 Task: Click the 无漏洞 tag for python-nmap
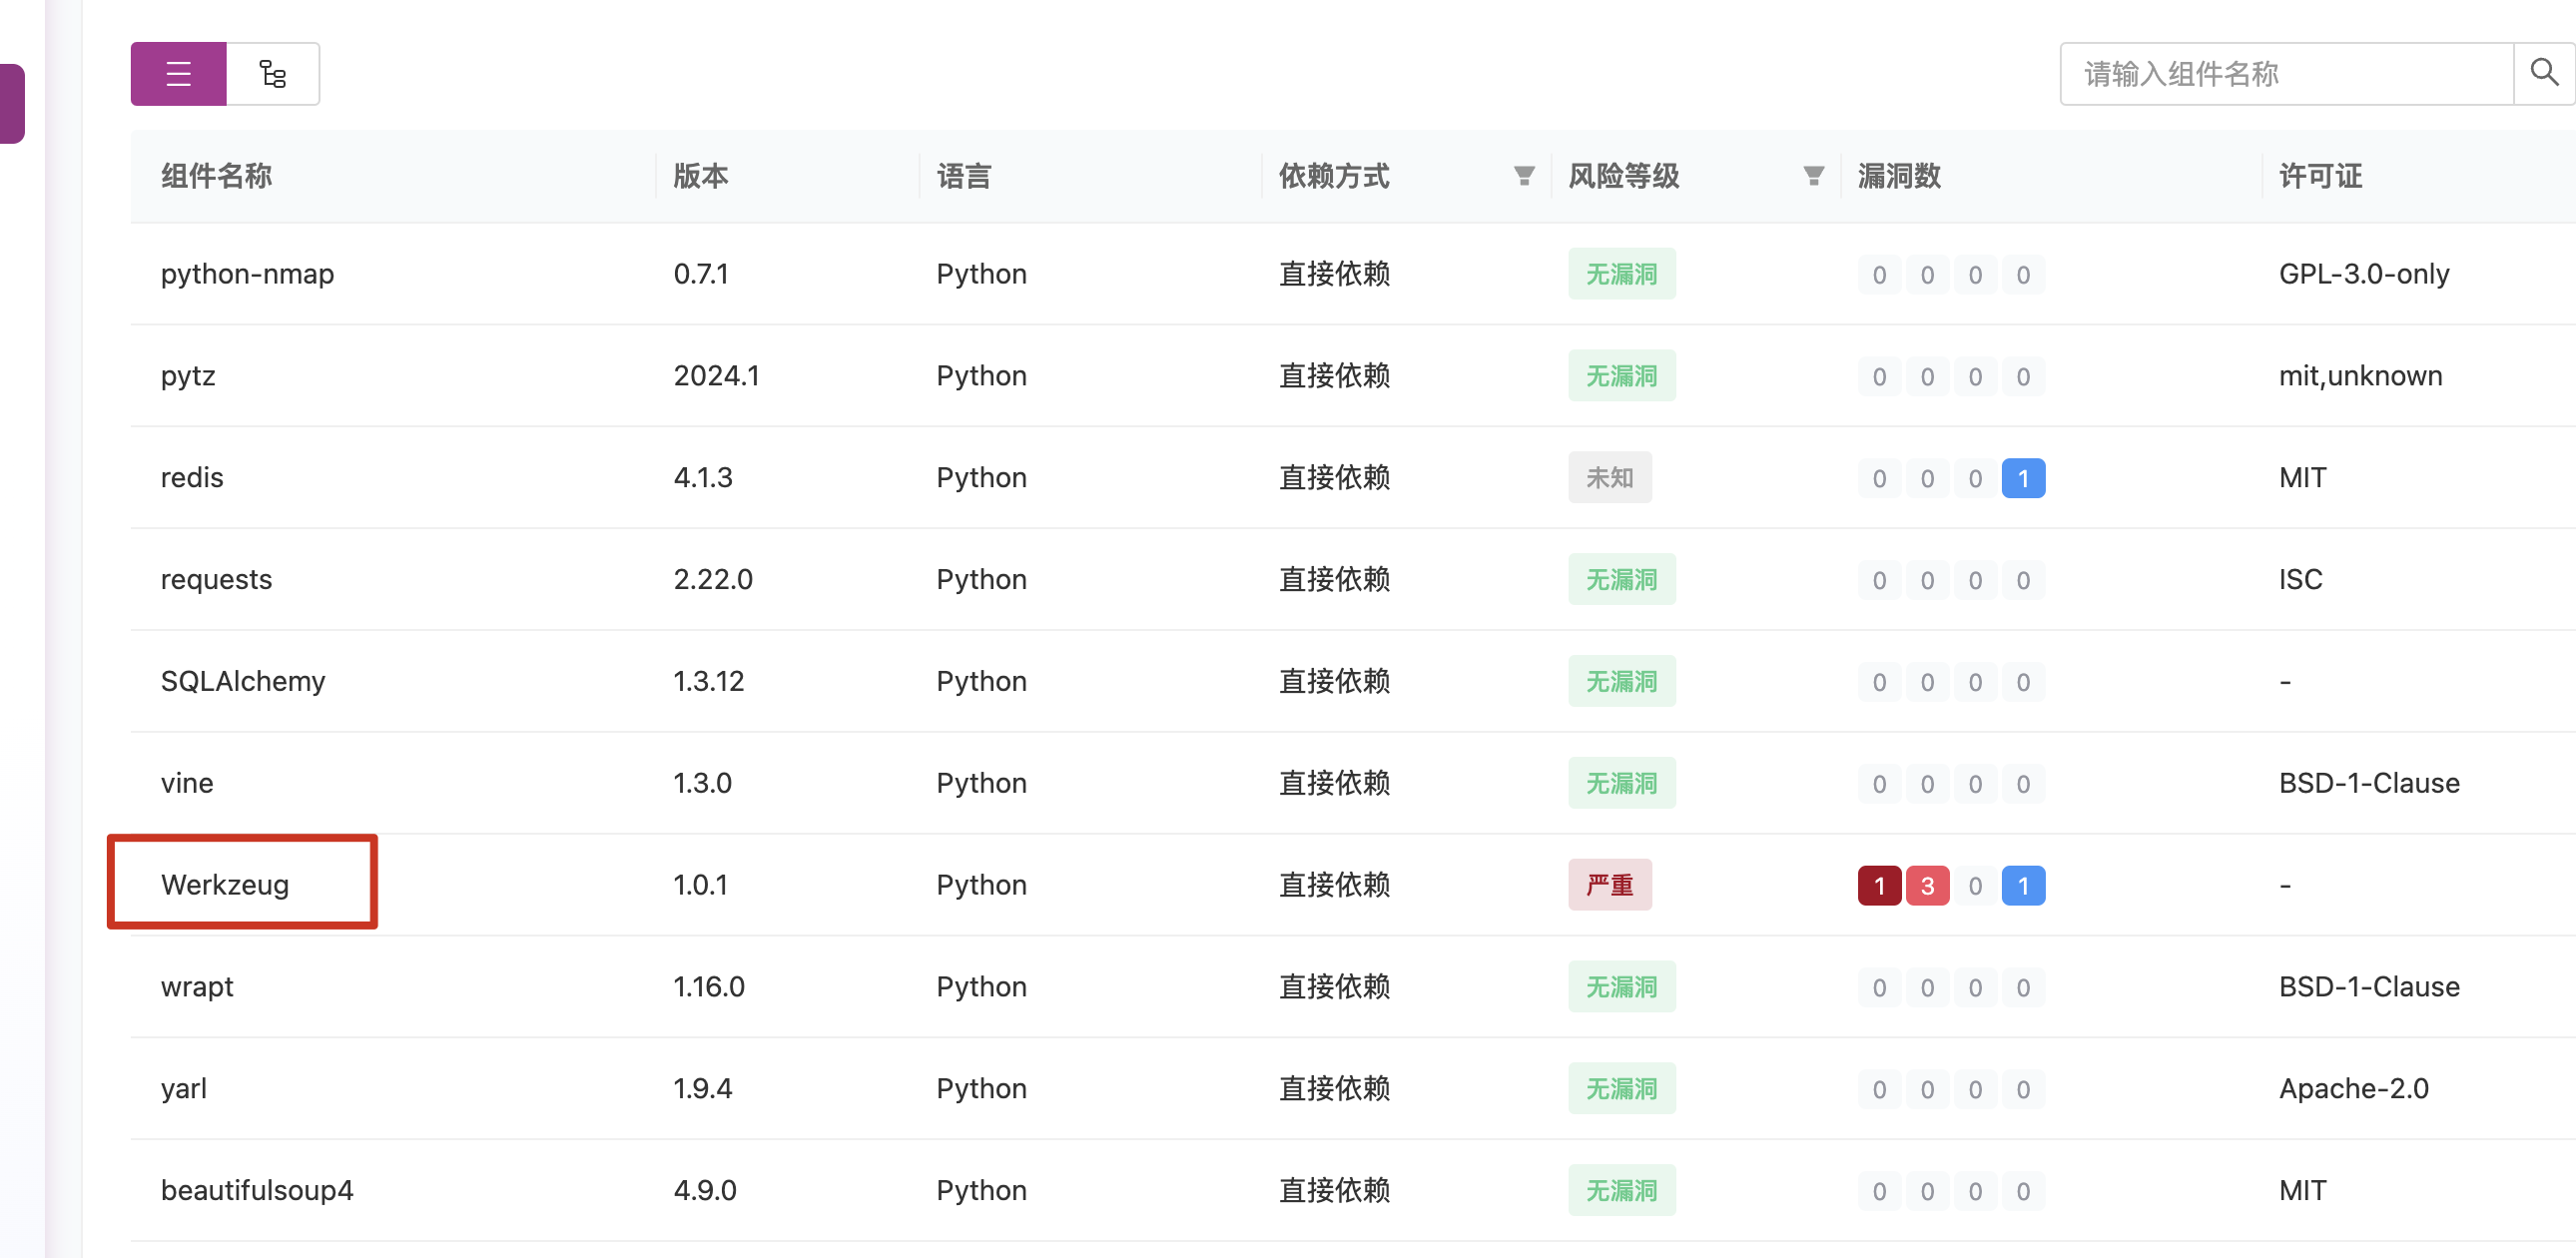(x=1622, y=274)
